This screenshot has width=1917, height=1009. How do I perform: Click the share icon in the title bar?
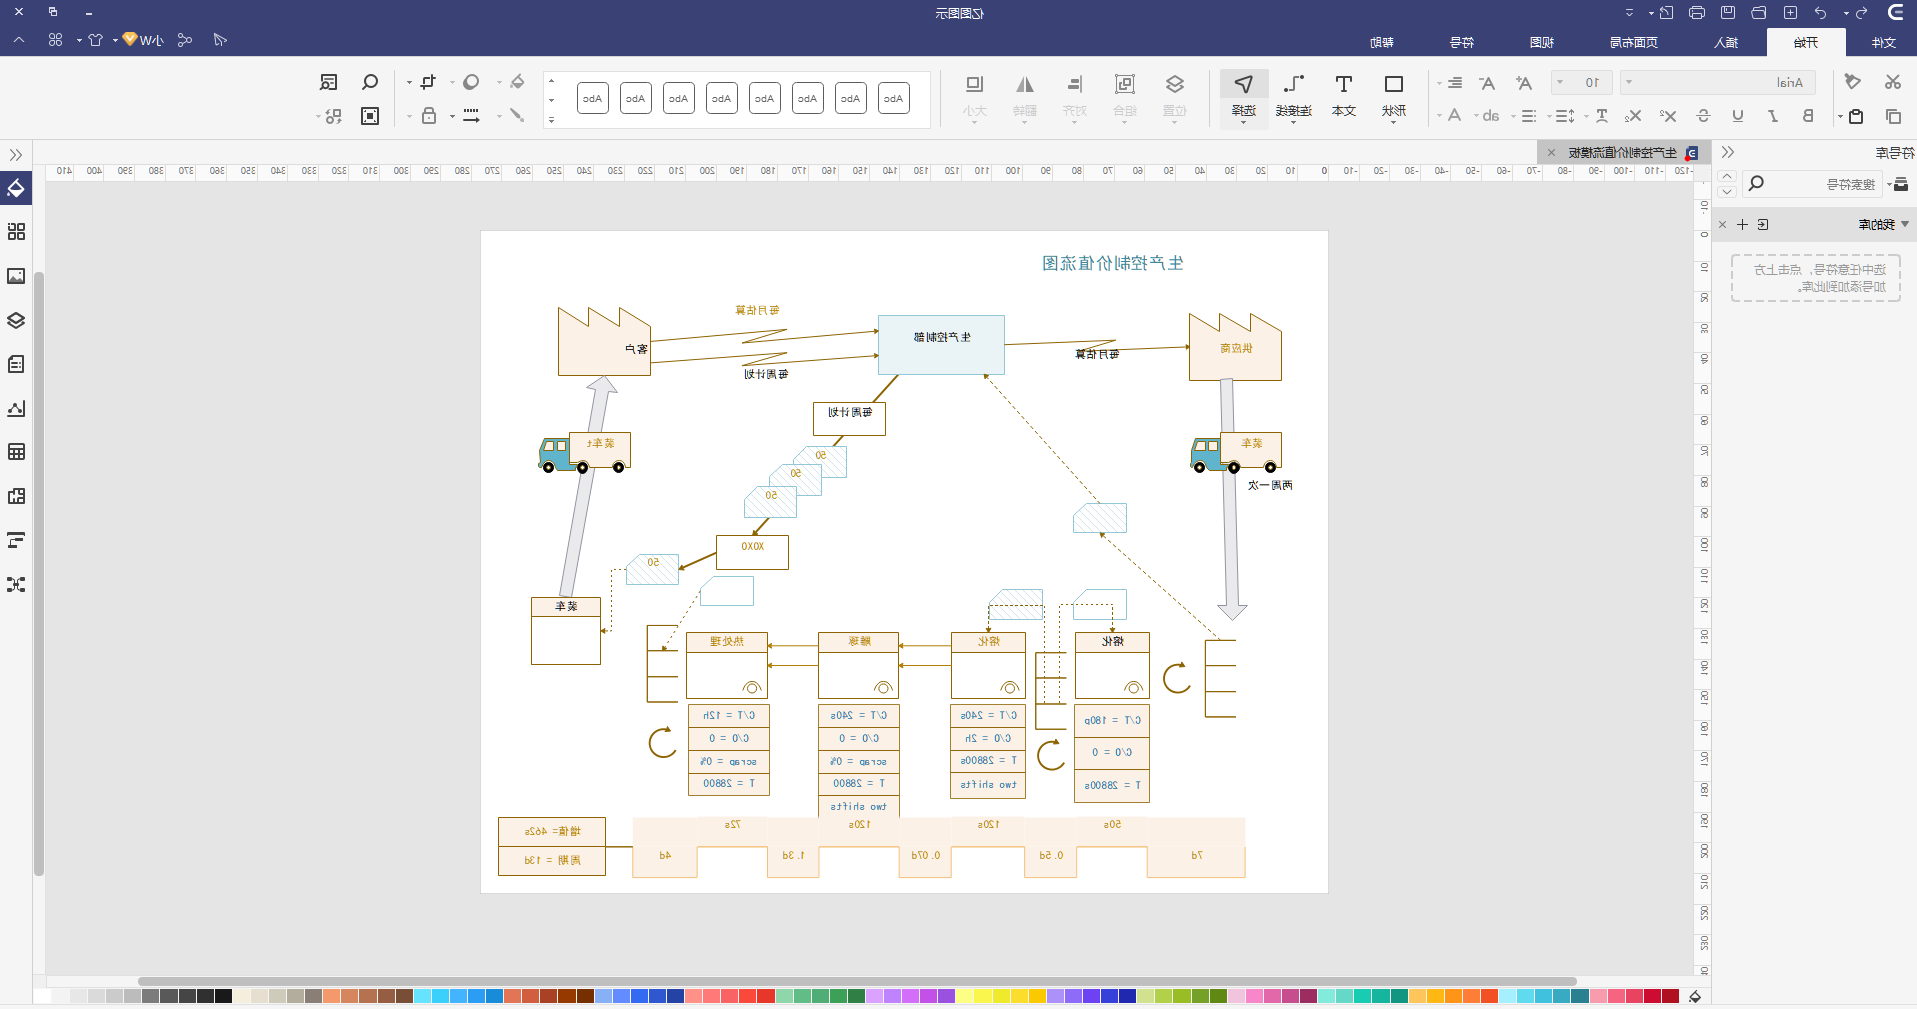coord(185,40)
